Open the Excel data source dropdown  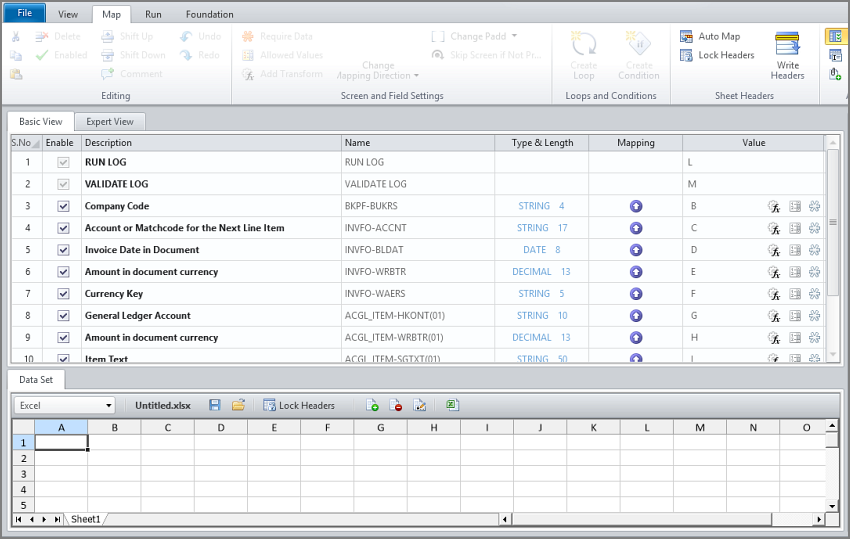click(108, 405)
